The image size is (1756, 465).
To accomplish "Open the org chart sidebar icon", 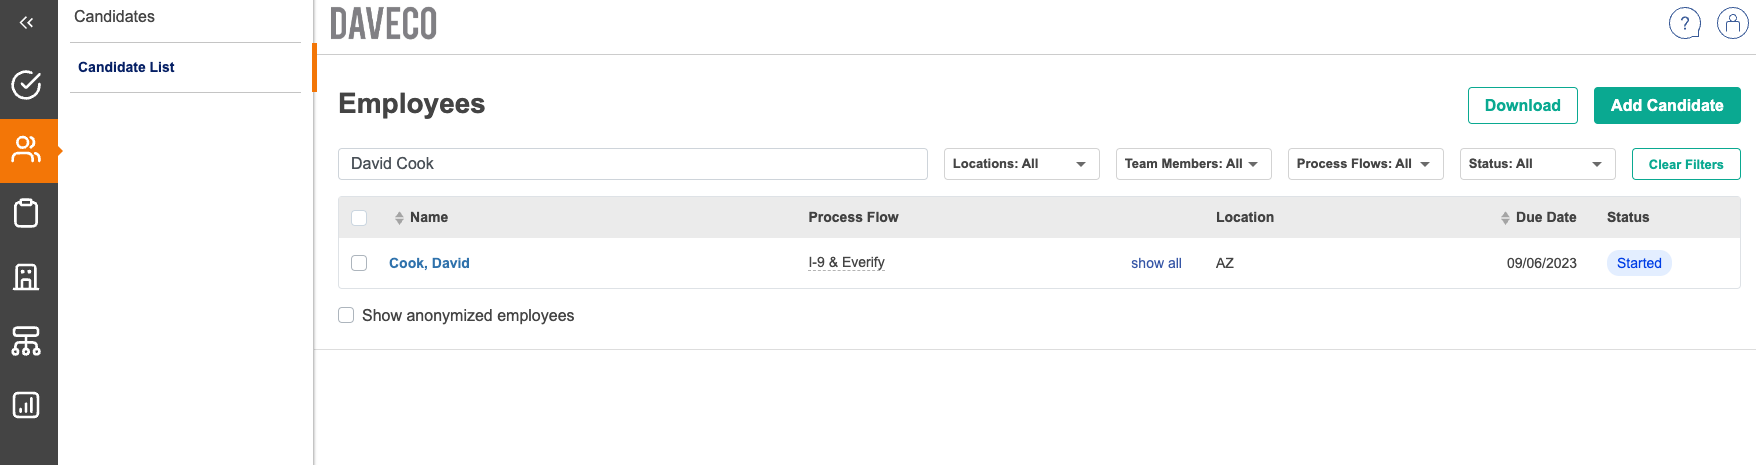I will pyautogui.click(x=27, y=341).
